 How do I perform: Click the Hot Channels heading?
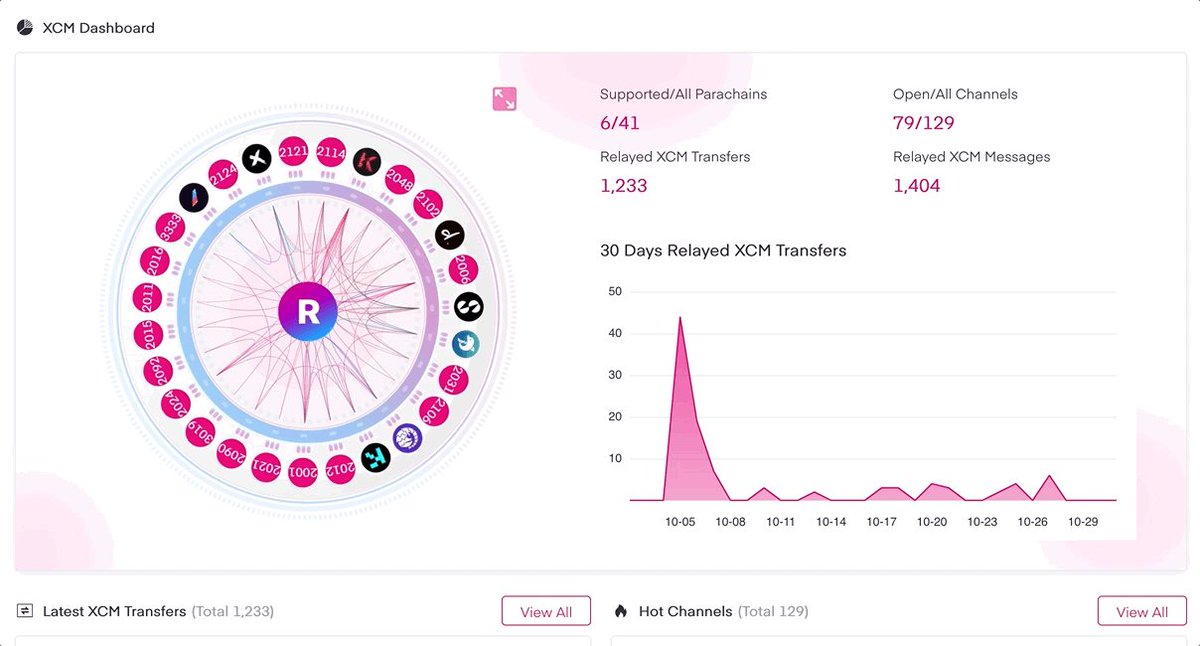click(x=686, y=611)
